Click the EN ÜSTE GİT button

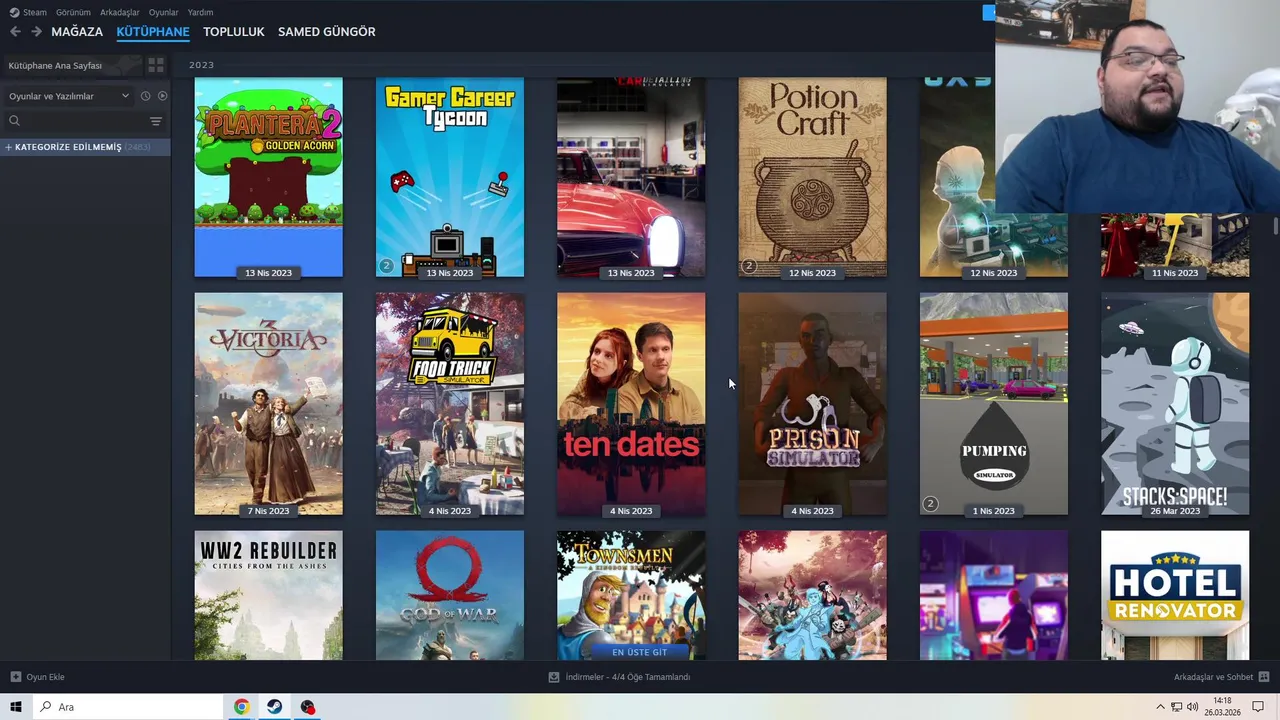pos(639,652)
